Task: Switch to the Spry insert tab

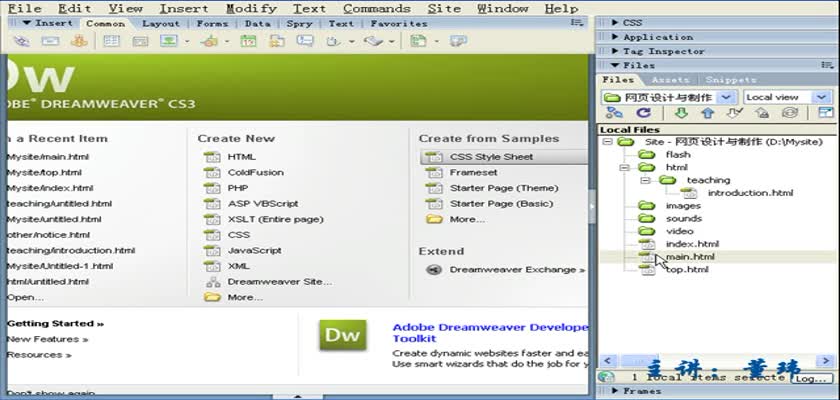Action: coord(299,24)
